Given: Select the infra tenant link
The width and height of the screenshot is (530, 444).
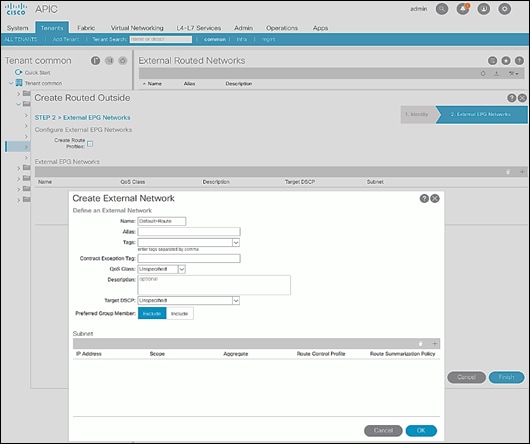Looking at the screenshot, I should (x=241, y=39).
